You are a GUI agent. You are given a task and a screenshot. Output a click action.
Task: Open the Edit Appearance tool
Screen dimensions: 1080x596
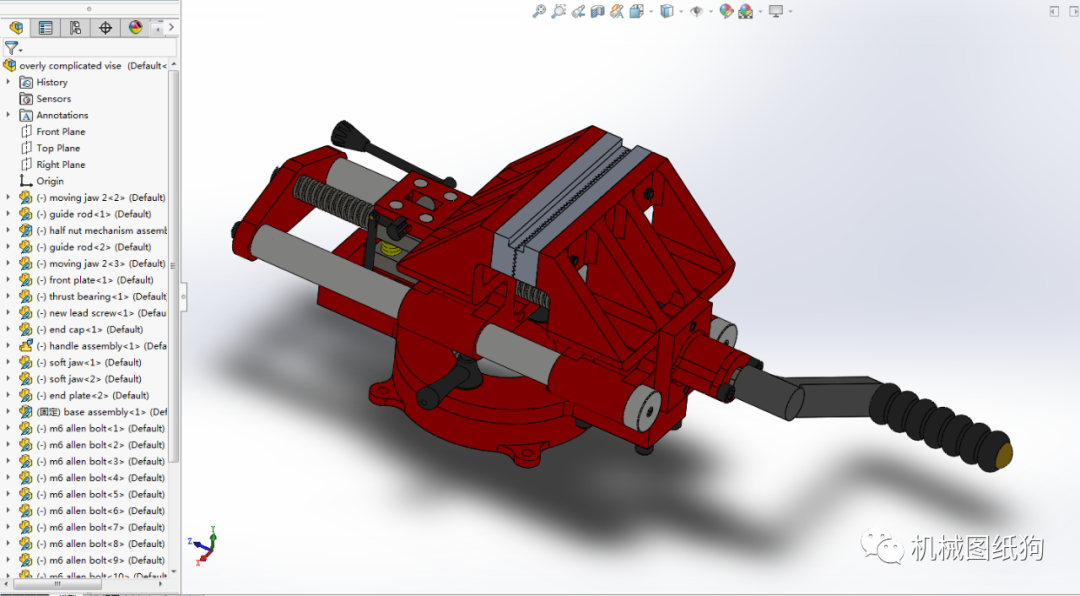(x=725, y=10)
